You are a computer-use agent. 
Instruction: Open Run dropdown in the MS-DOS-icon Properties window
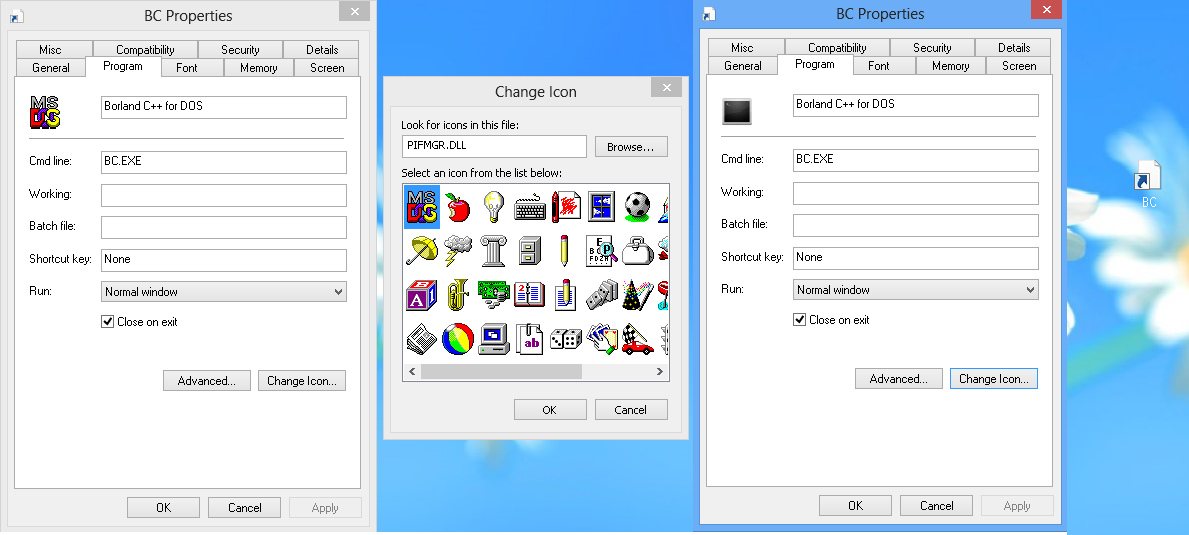224,292
